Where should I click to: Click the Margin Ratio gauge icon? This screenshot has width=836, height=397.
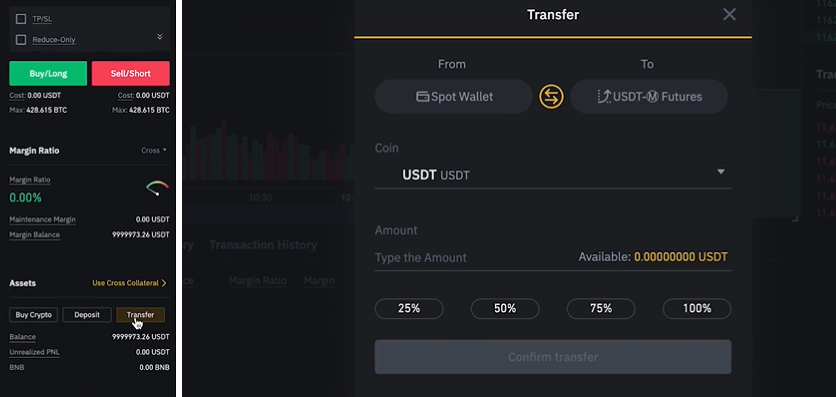[157, 188]
